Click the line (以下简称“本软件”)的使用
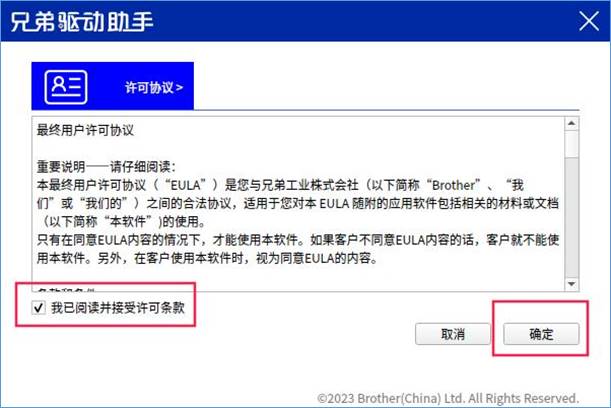 click(x=122, y=222)
